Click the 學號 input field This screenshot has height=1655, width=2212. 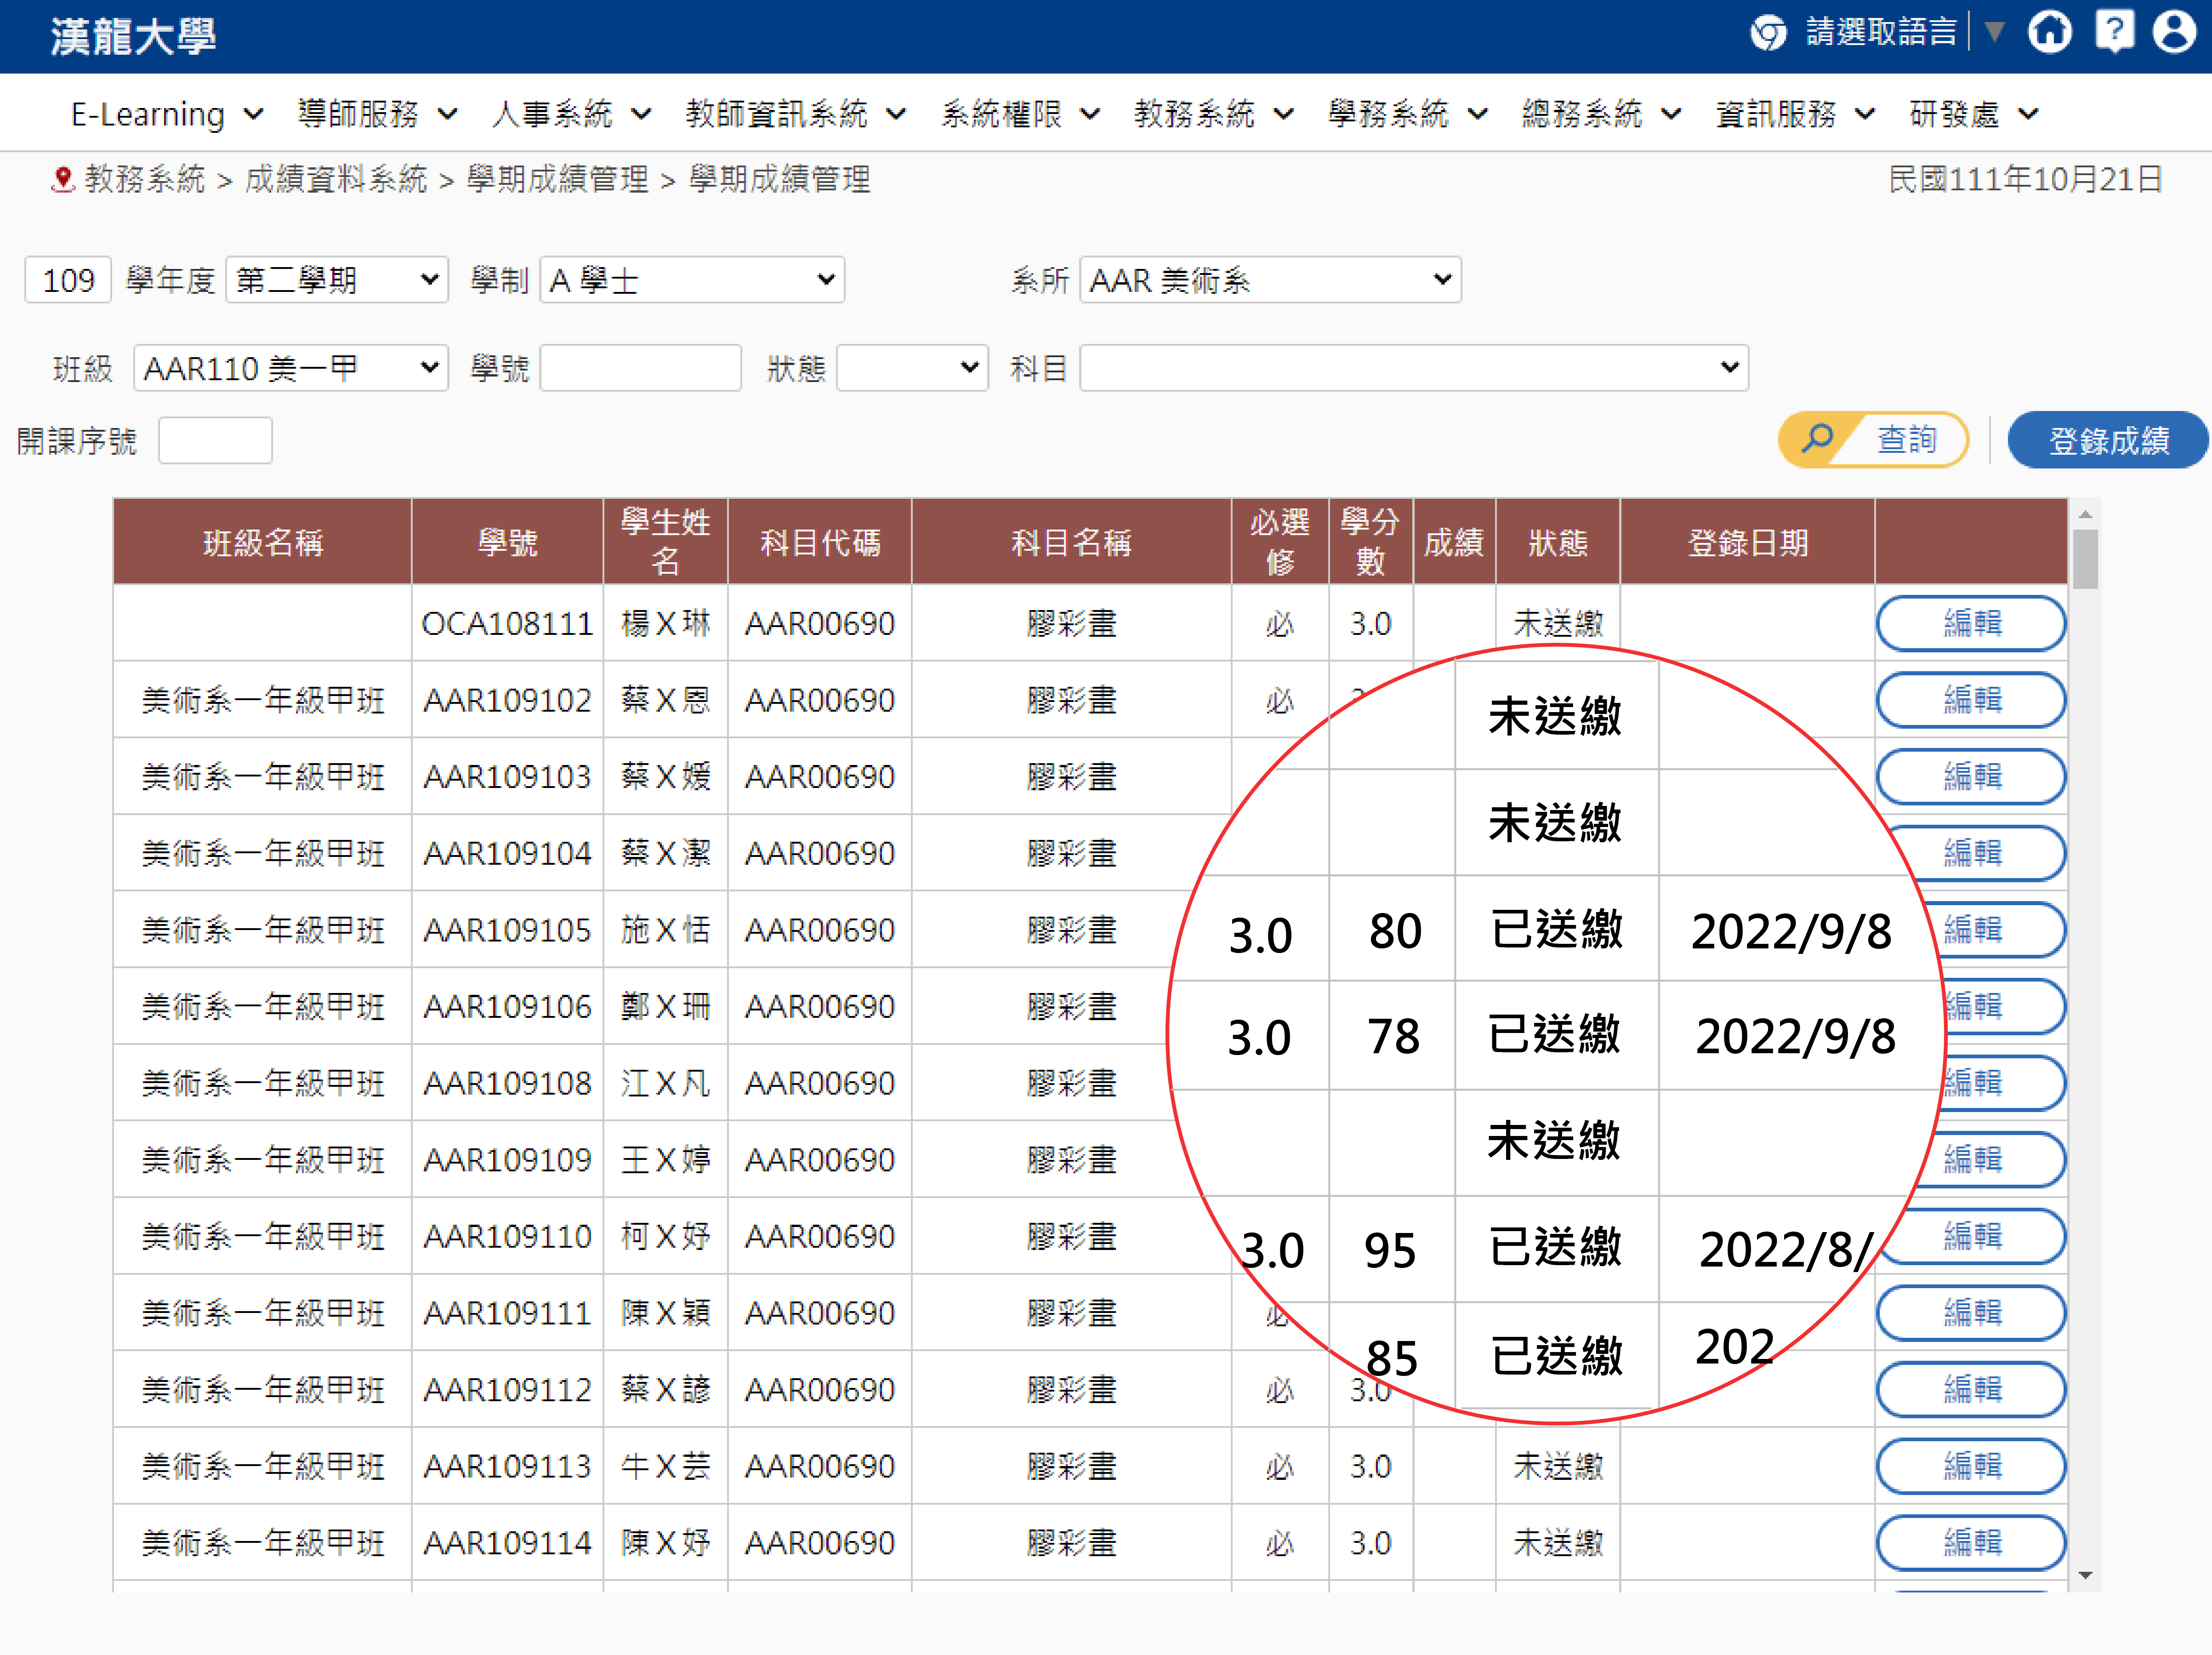(x=640, y=368)
